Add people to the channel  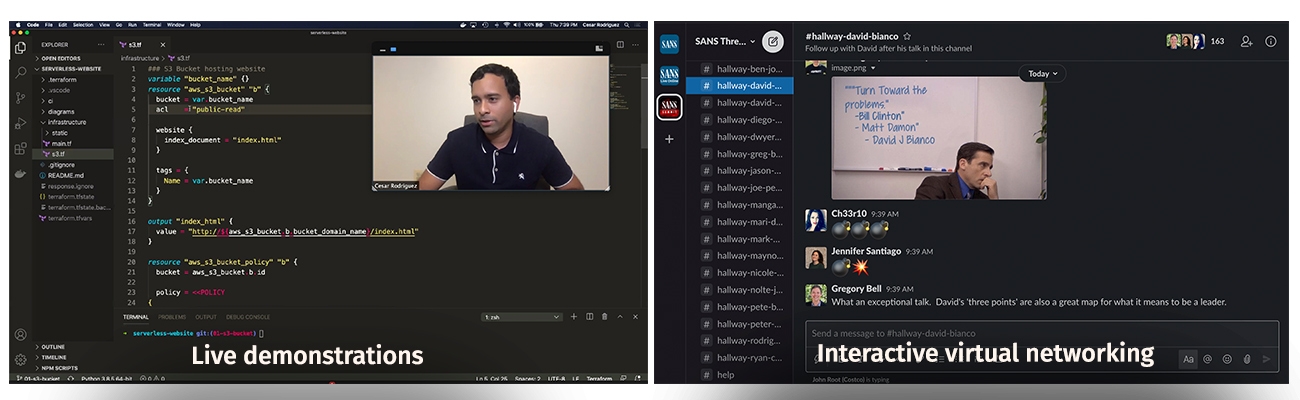pyautogui.click(x=1247, y=41)
